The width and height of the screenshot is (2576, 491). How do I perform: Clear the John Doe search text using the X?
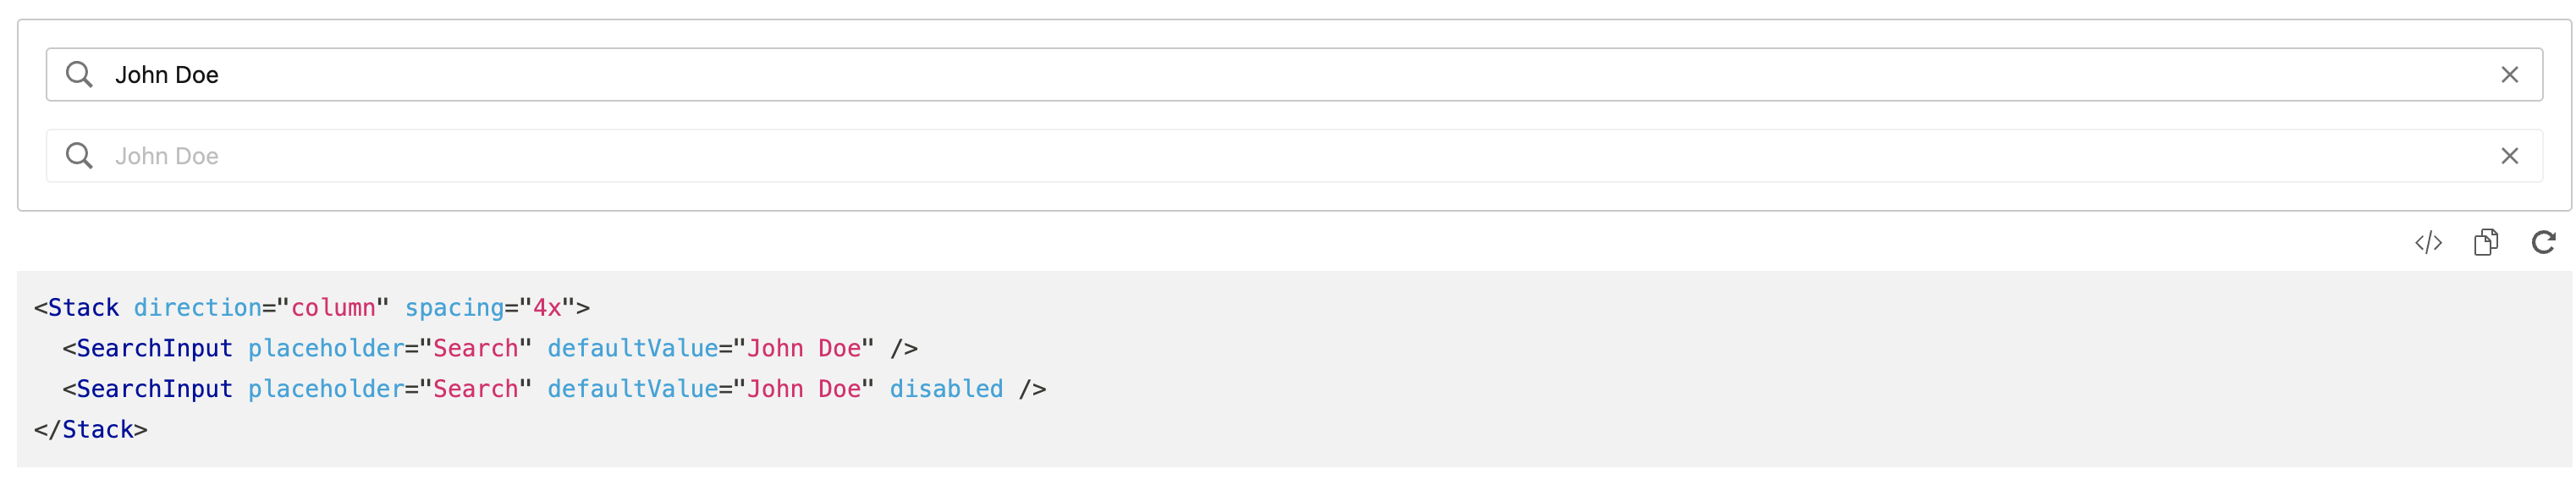[x=2509, y=74]
